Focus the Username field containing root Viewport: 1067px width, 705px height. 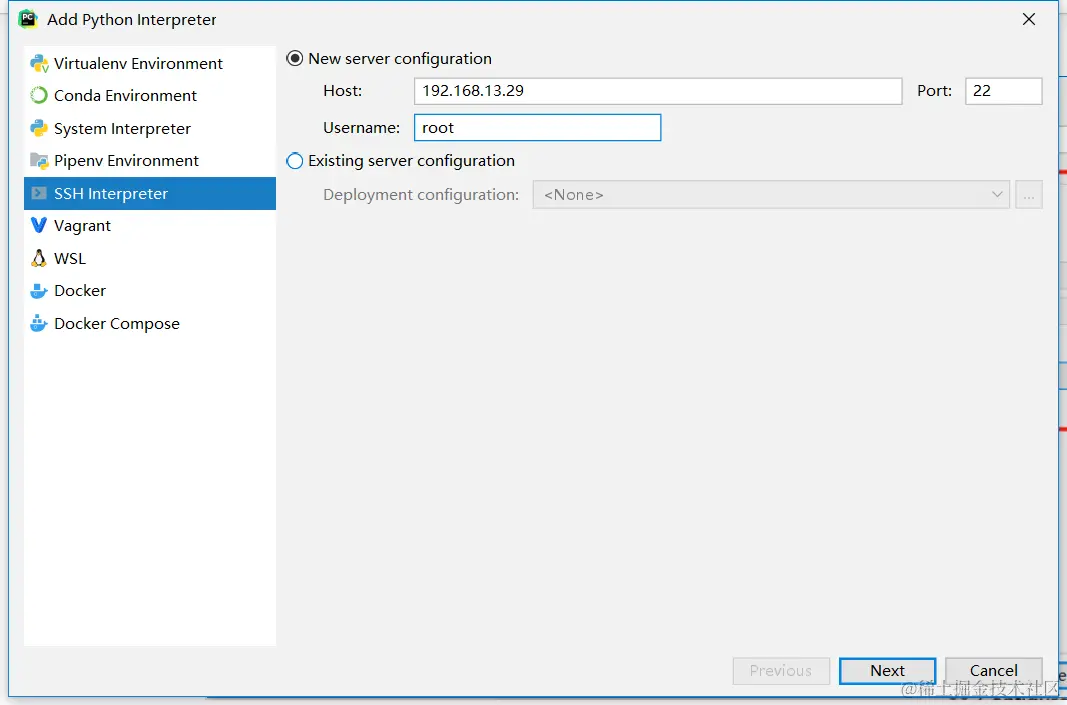coord(538,127)
